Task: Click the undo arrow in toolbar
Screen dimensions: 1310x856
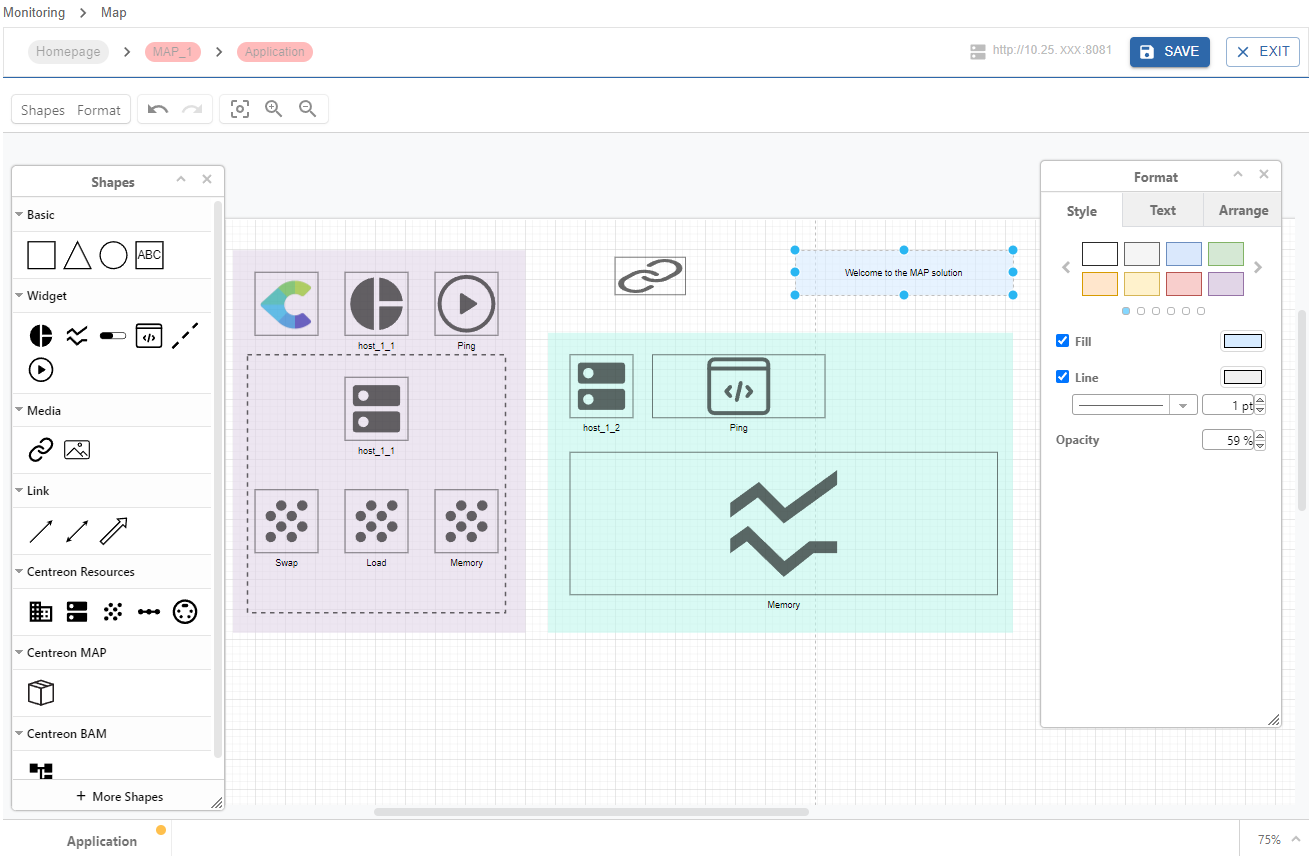Action: click(158, 110)
